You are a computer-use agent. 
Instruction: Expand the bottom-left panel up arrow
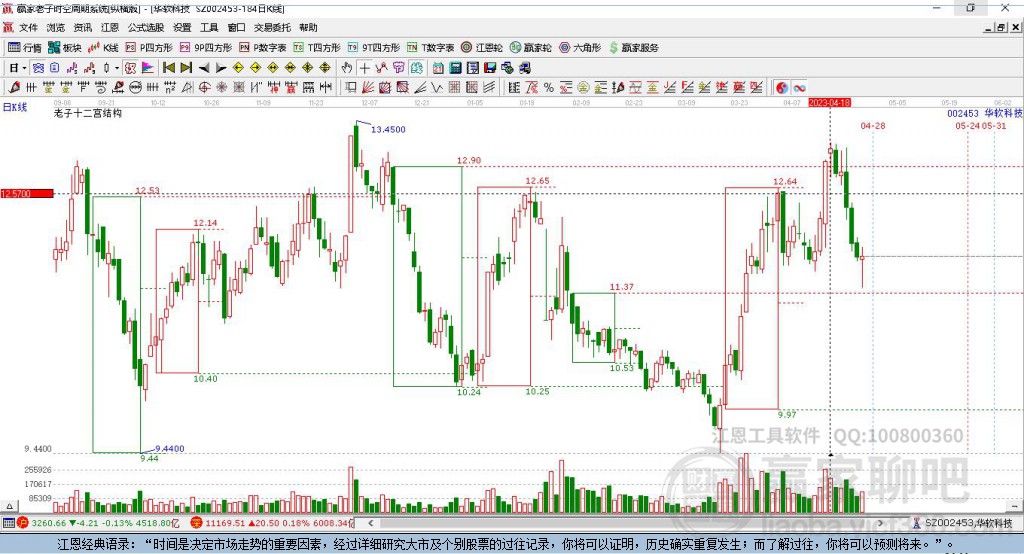9,506
